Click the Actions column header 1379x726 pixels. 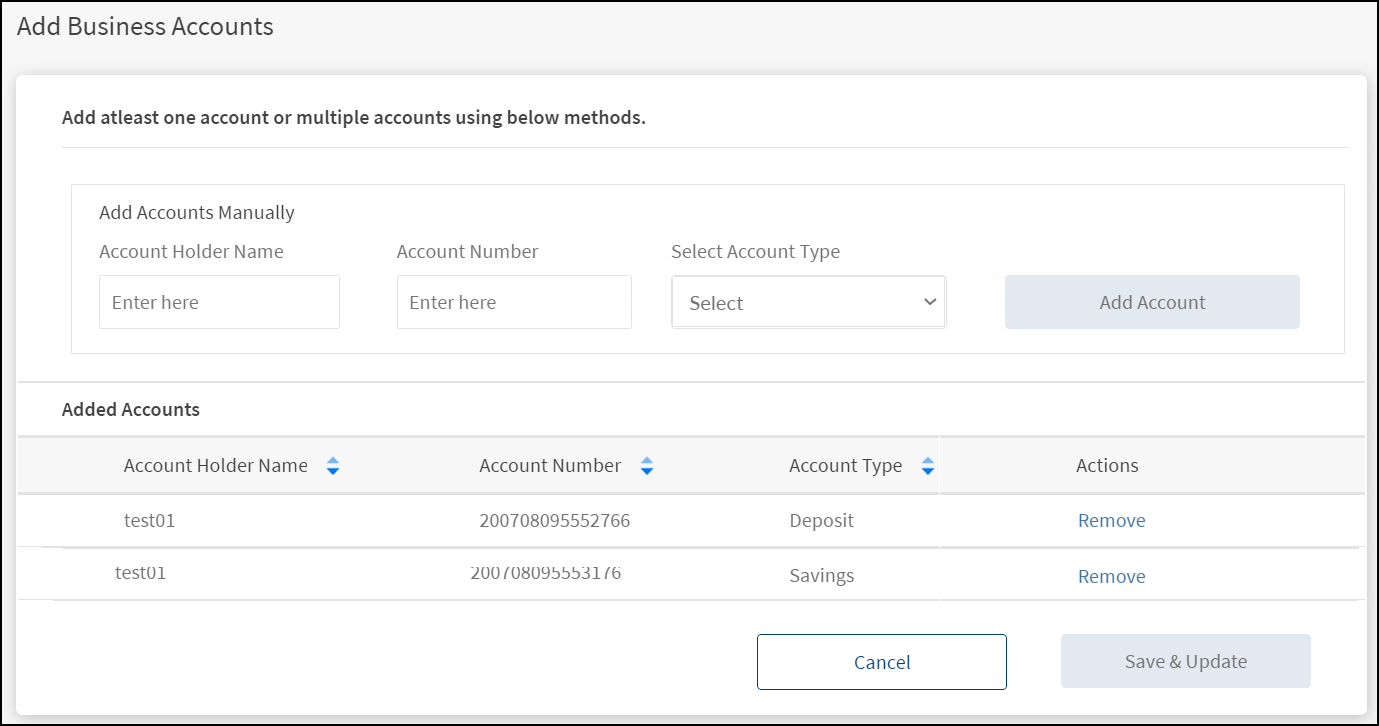pyautogui.click(x=1107, y=466)
